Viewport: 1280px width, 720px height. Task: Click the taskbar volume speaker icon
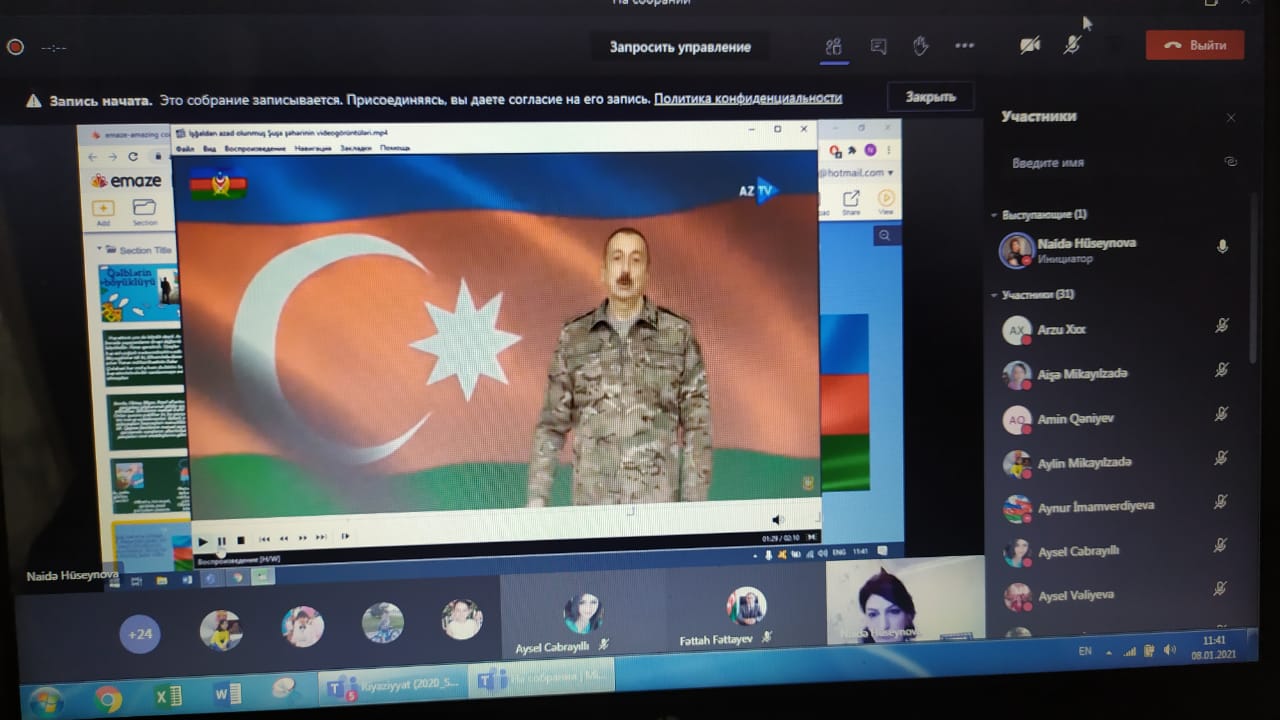1171,650
